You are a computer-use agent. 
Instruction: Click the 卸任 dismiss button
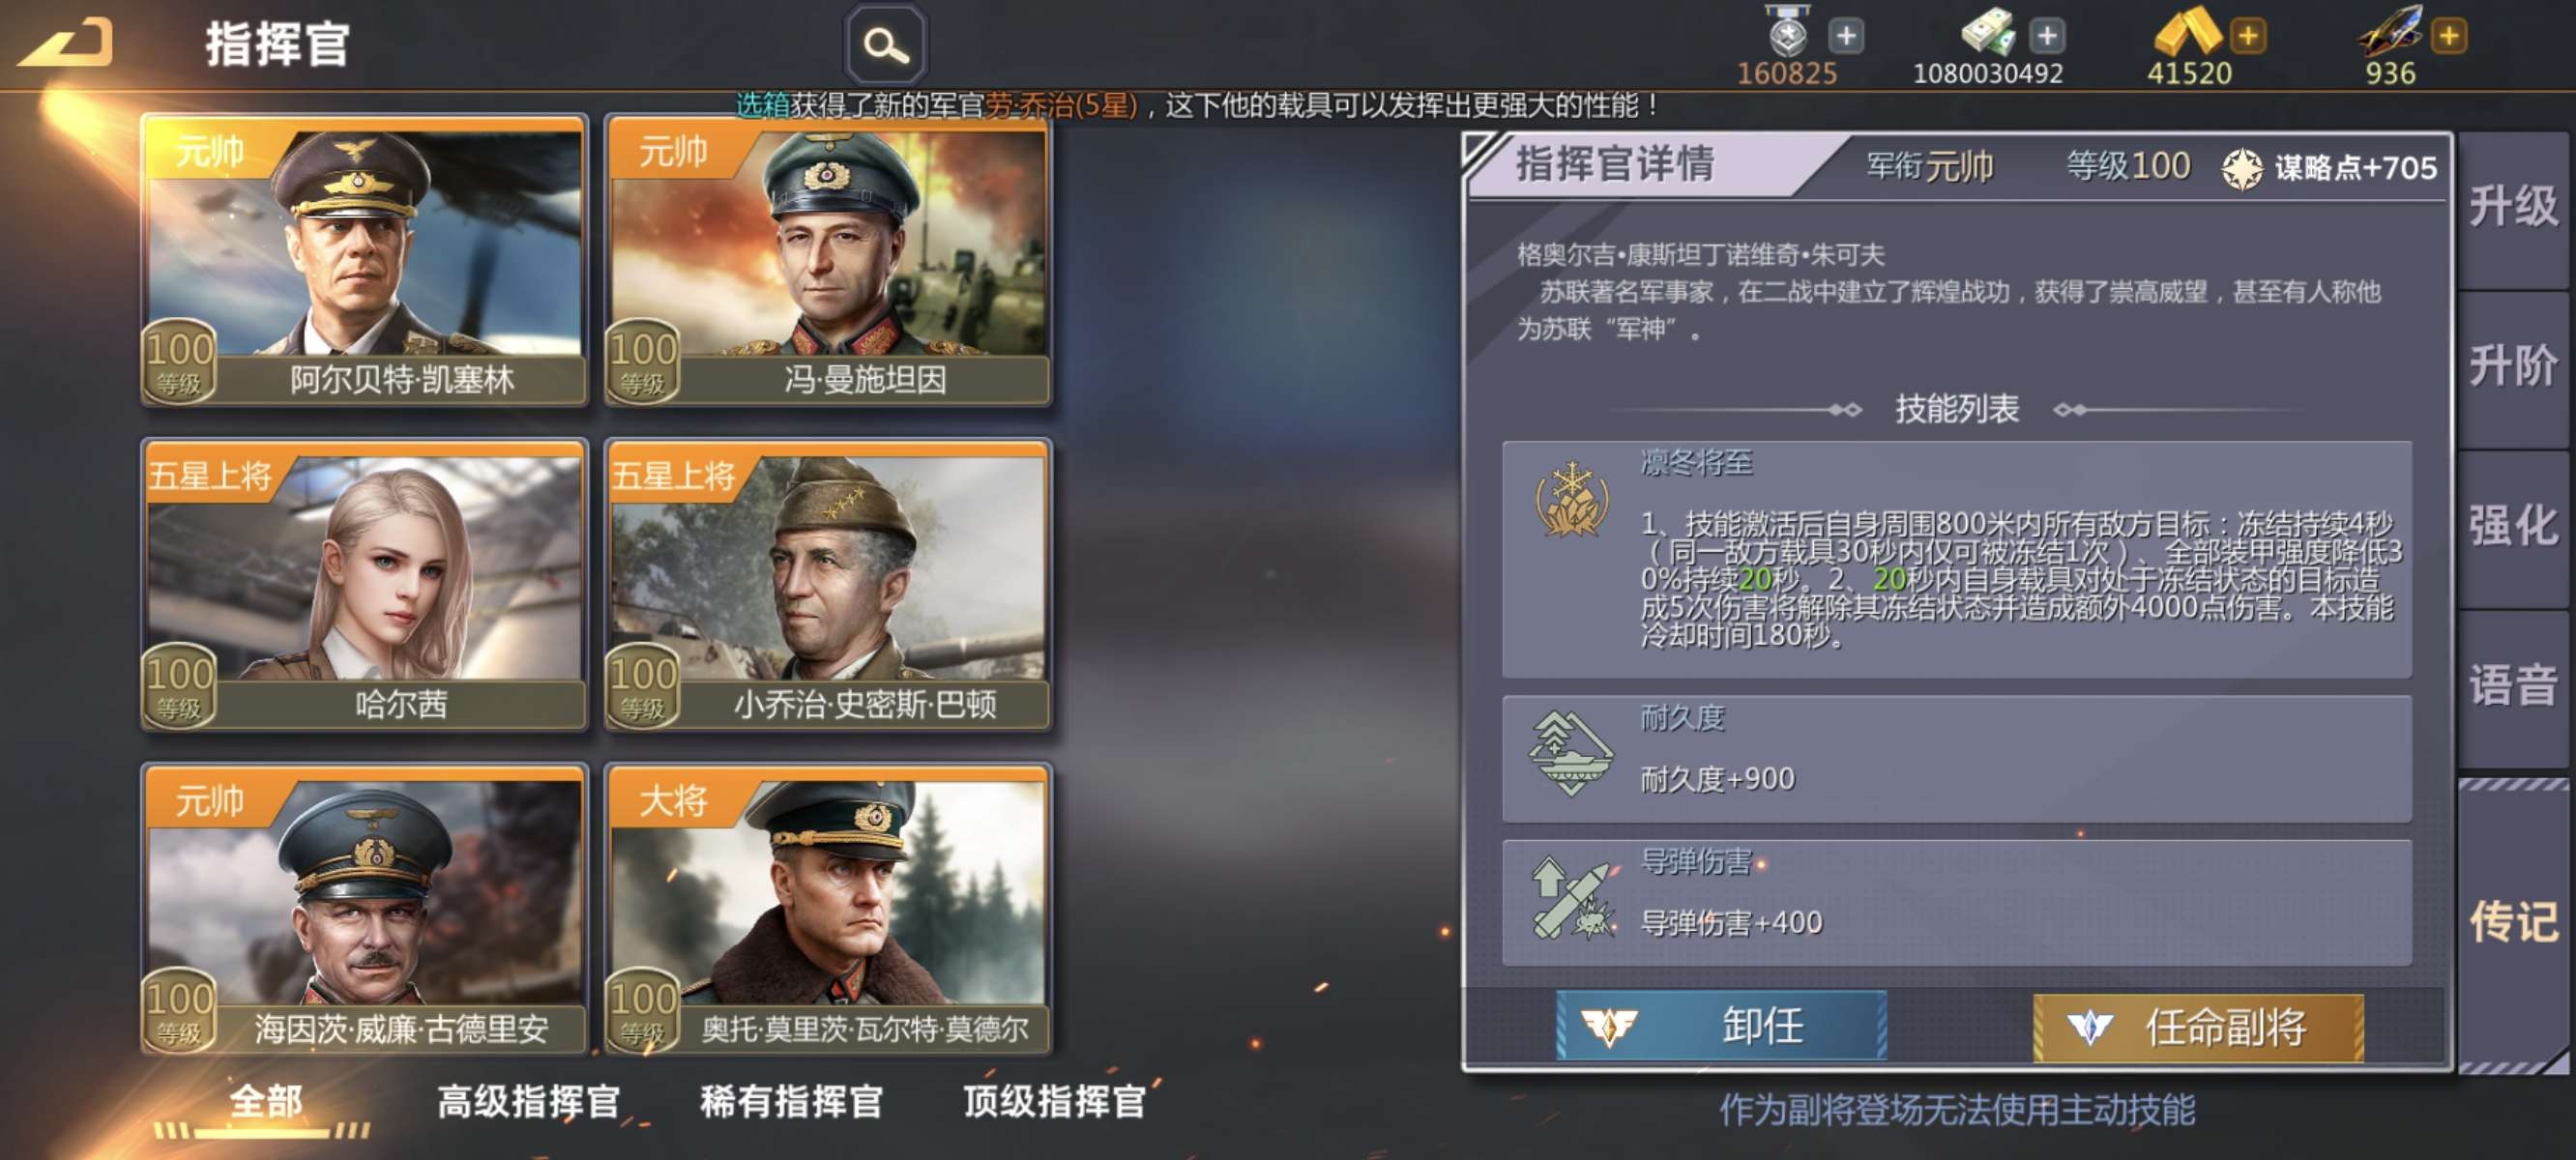tap(1721, 1026)
